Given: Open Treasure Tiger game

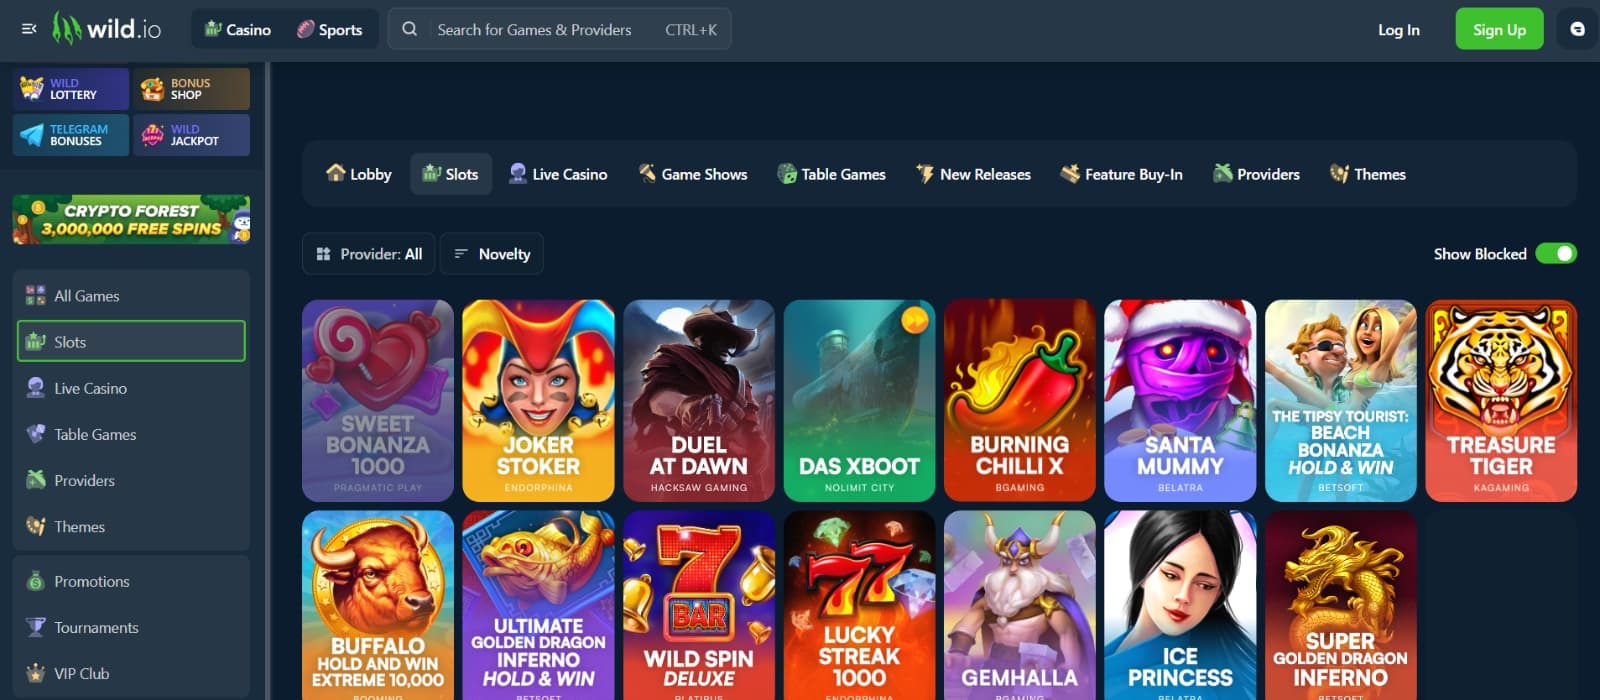Looking at the screenshot, I should click(1501, 400).
